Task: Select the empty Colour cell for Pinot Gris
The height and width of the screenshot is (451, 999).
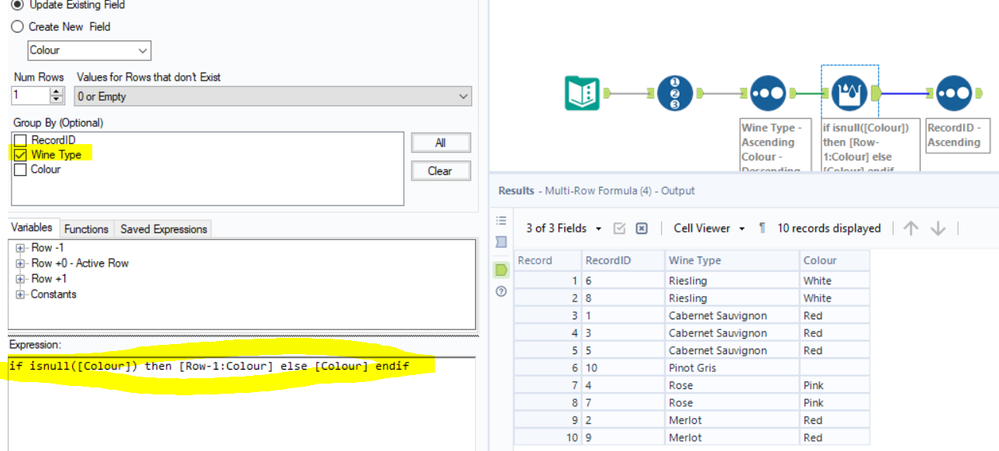Action: pos(834,368)
